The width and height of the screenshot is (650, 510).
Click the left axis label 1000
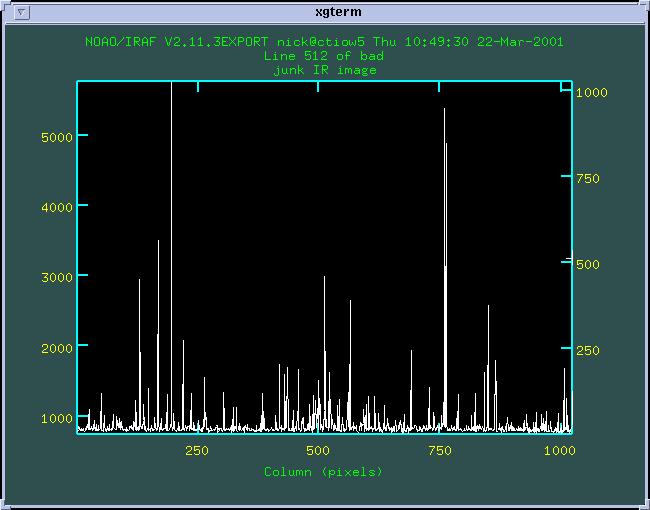coord(57,418)
